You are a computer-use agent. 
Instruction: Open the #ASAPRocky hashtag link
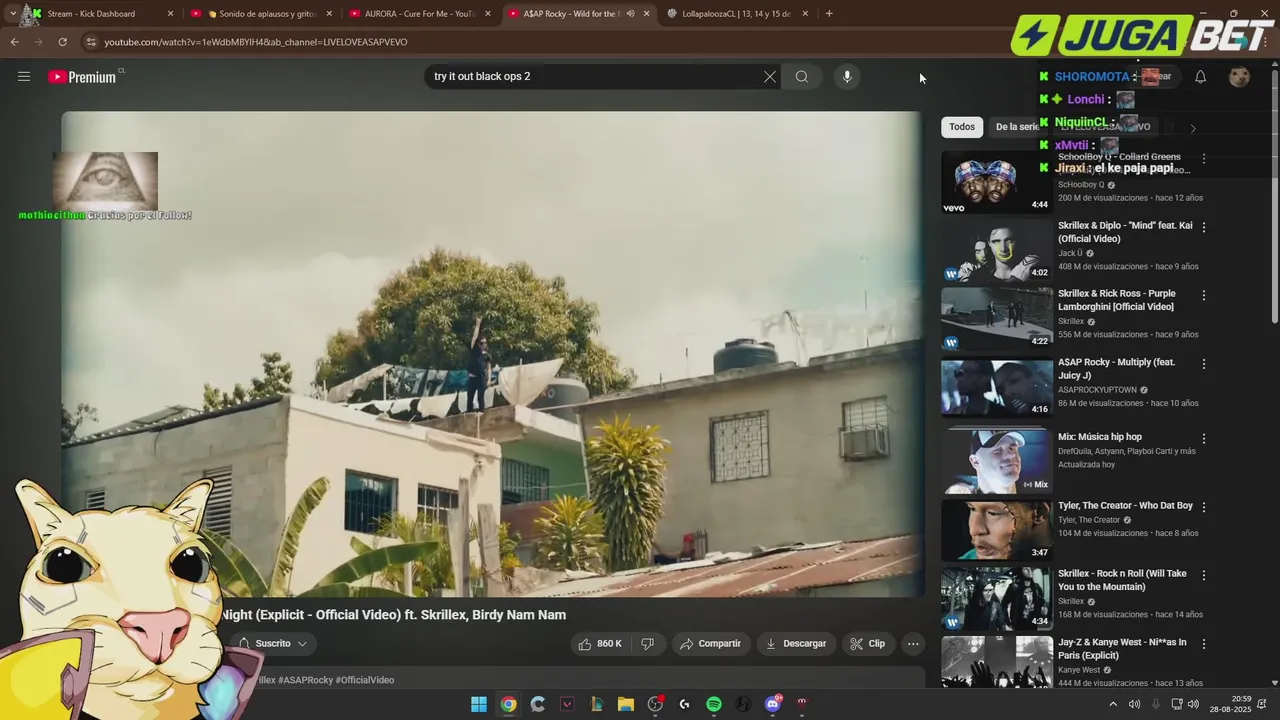305,680
